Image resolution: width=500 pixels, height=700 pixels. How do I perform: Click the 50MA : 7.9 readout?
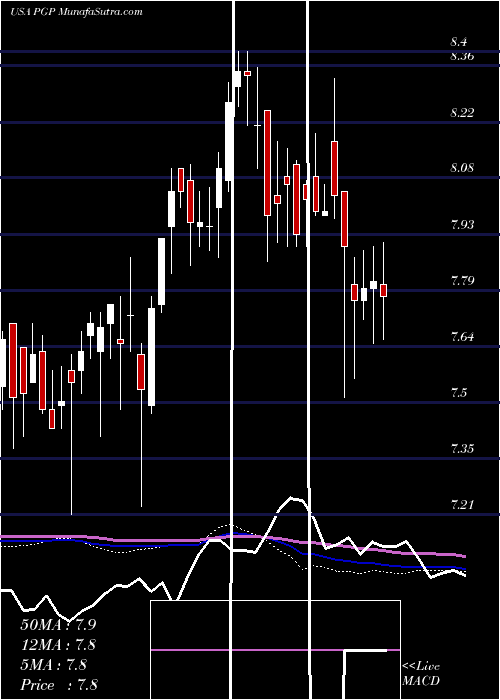coord(58,625)
